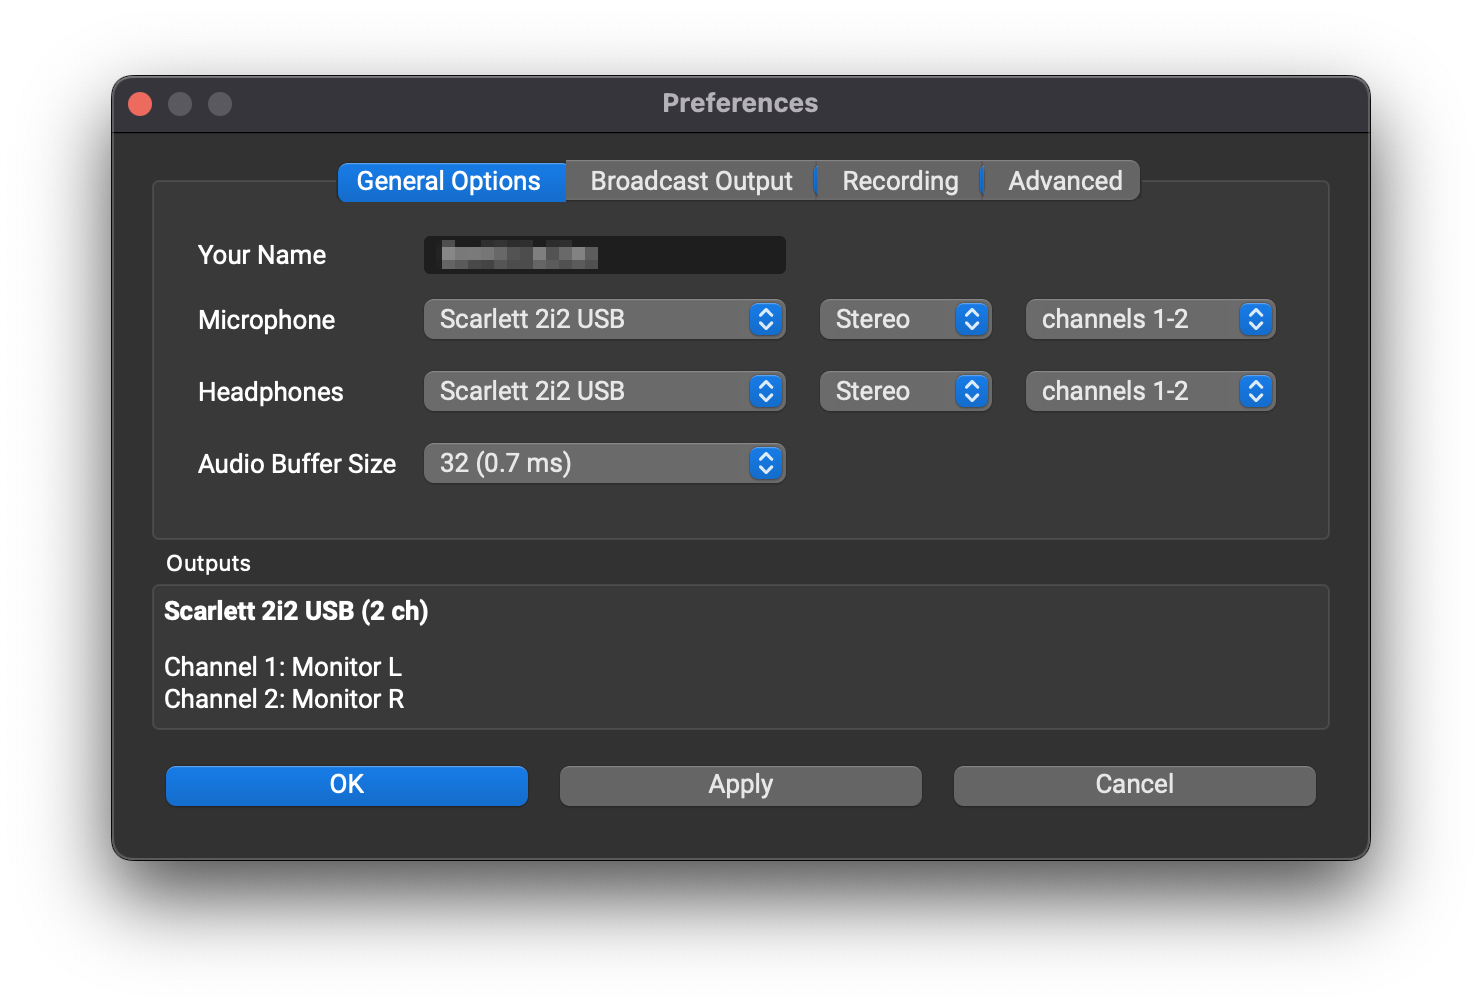
Task: Go to the Advanced tab
Action: (1064, 181)
